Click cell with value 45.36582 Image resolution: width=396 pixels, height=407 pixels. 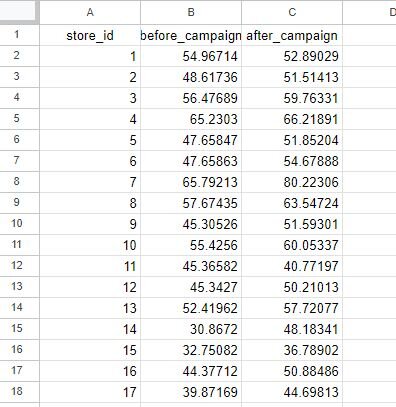click(191, 266)
